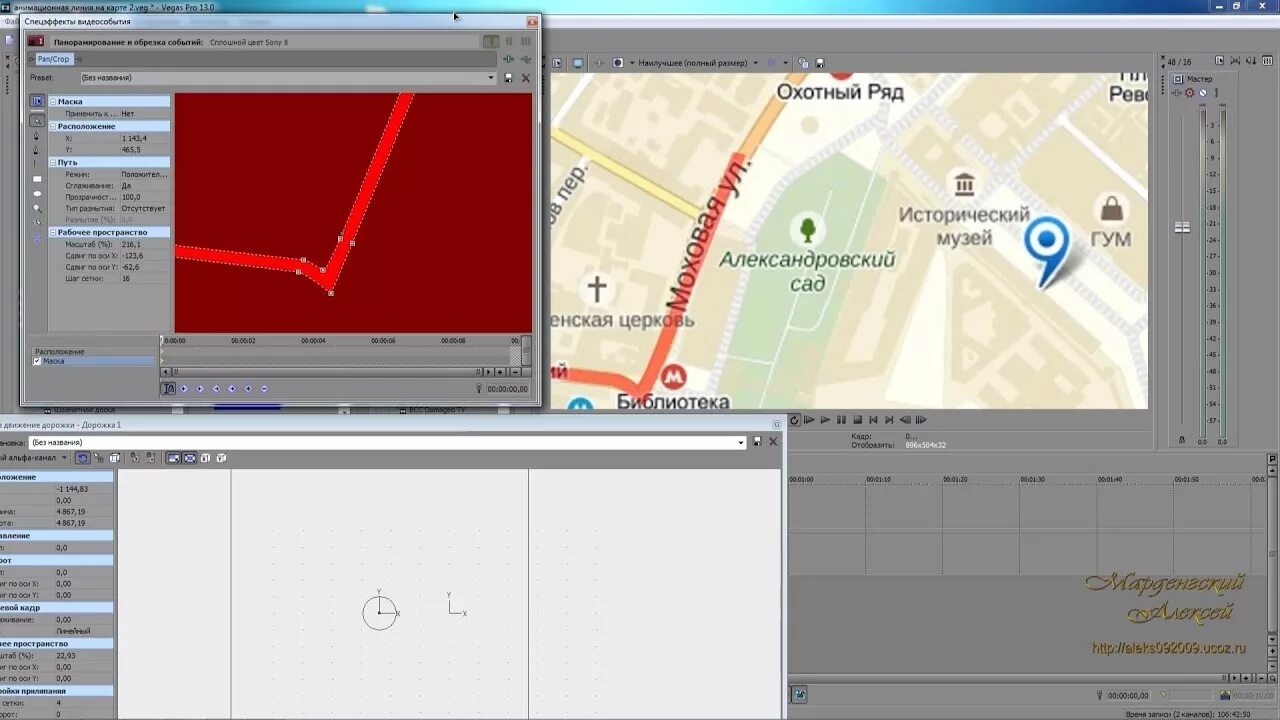Go to first keyframe in Pan/Crop
Screen dimensions: 1280x720
[x=183, y=388]
